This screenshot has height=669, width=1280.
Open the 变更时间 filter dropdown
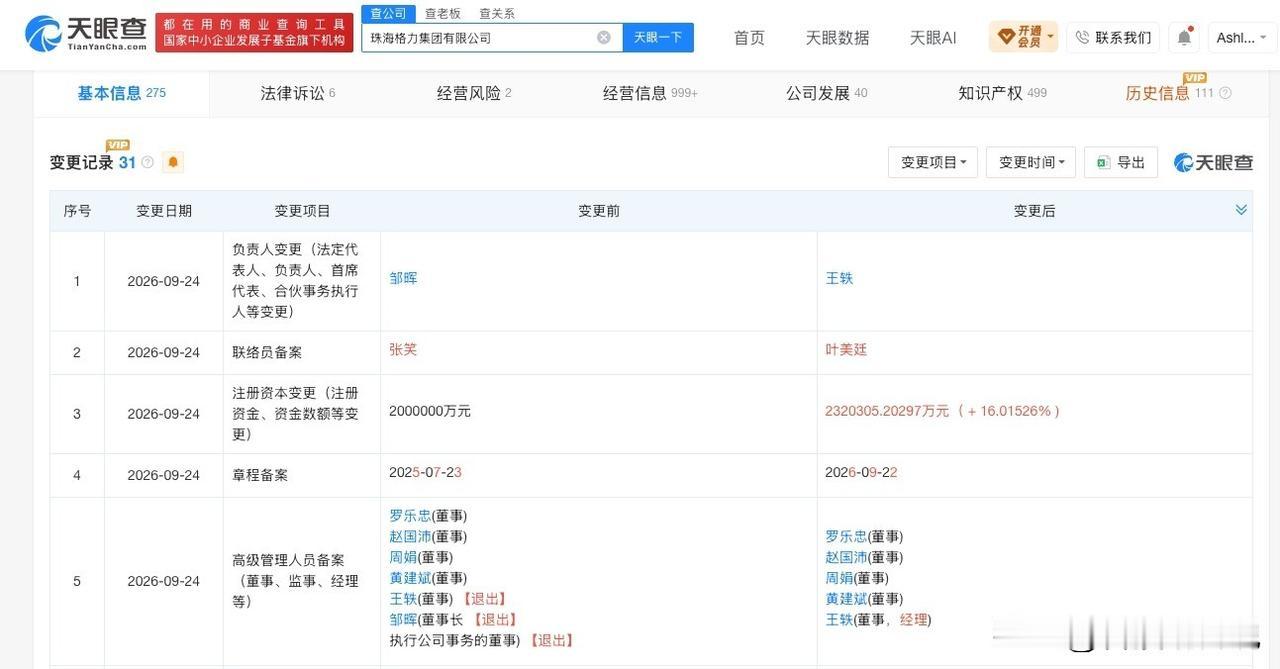click(1031, 162)
